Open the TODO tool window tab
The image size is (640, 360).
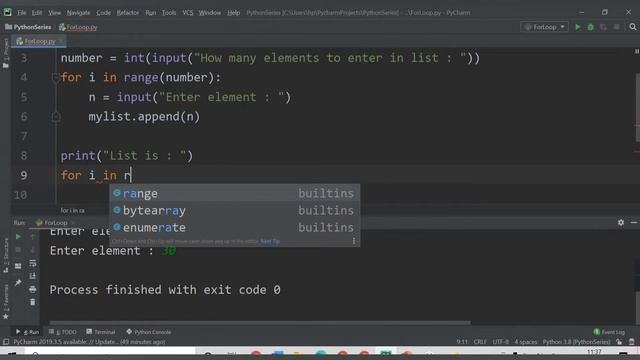63,332
